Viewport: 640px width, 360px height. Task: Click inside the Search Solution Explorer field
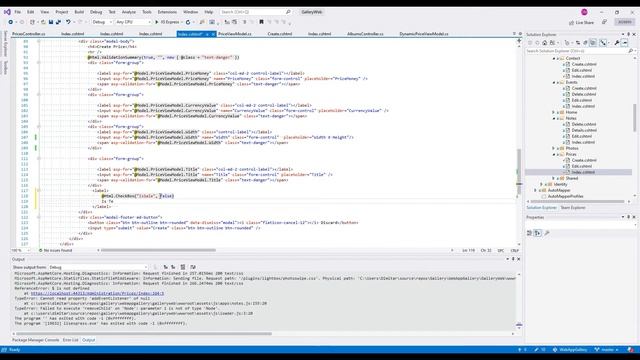(576, 51)
